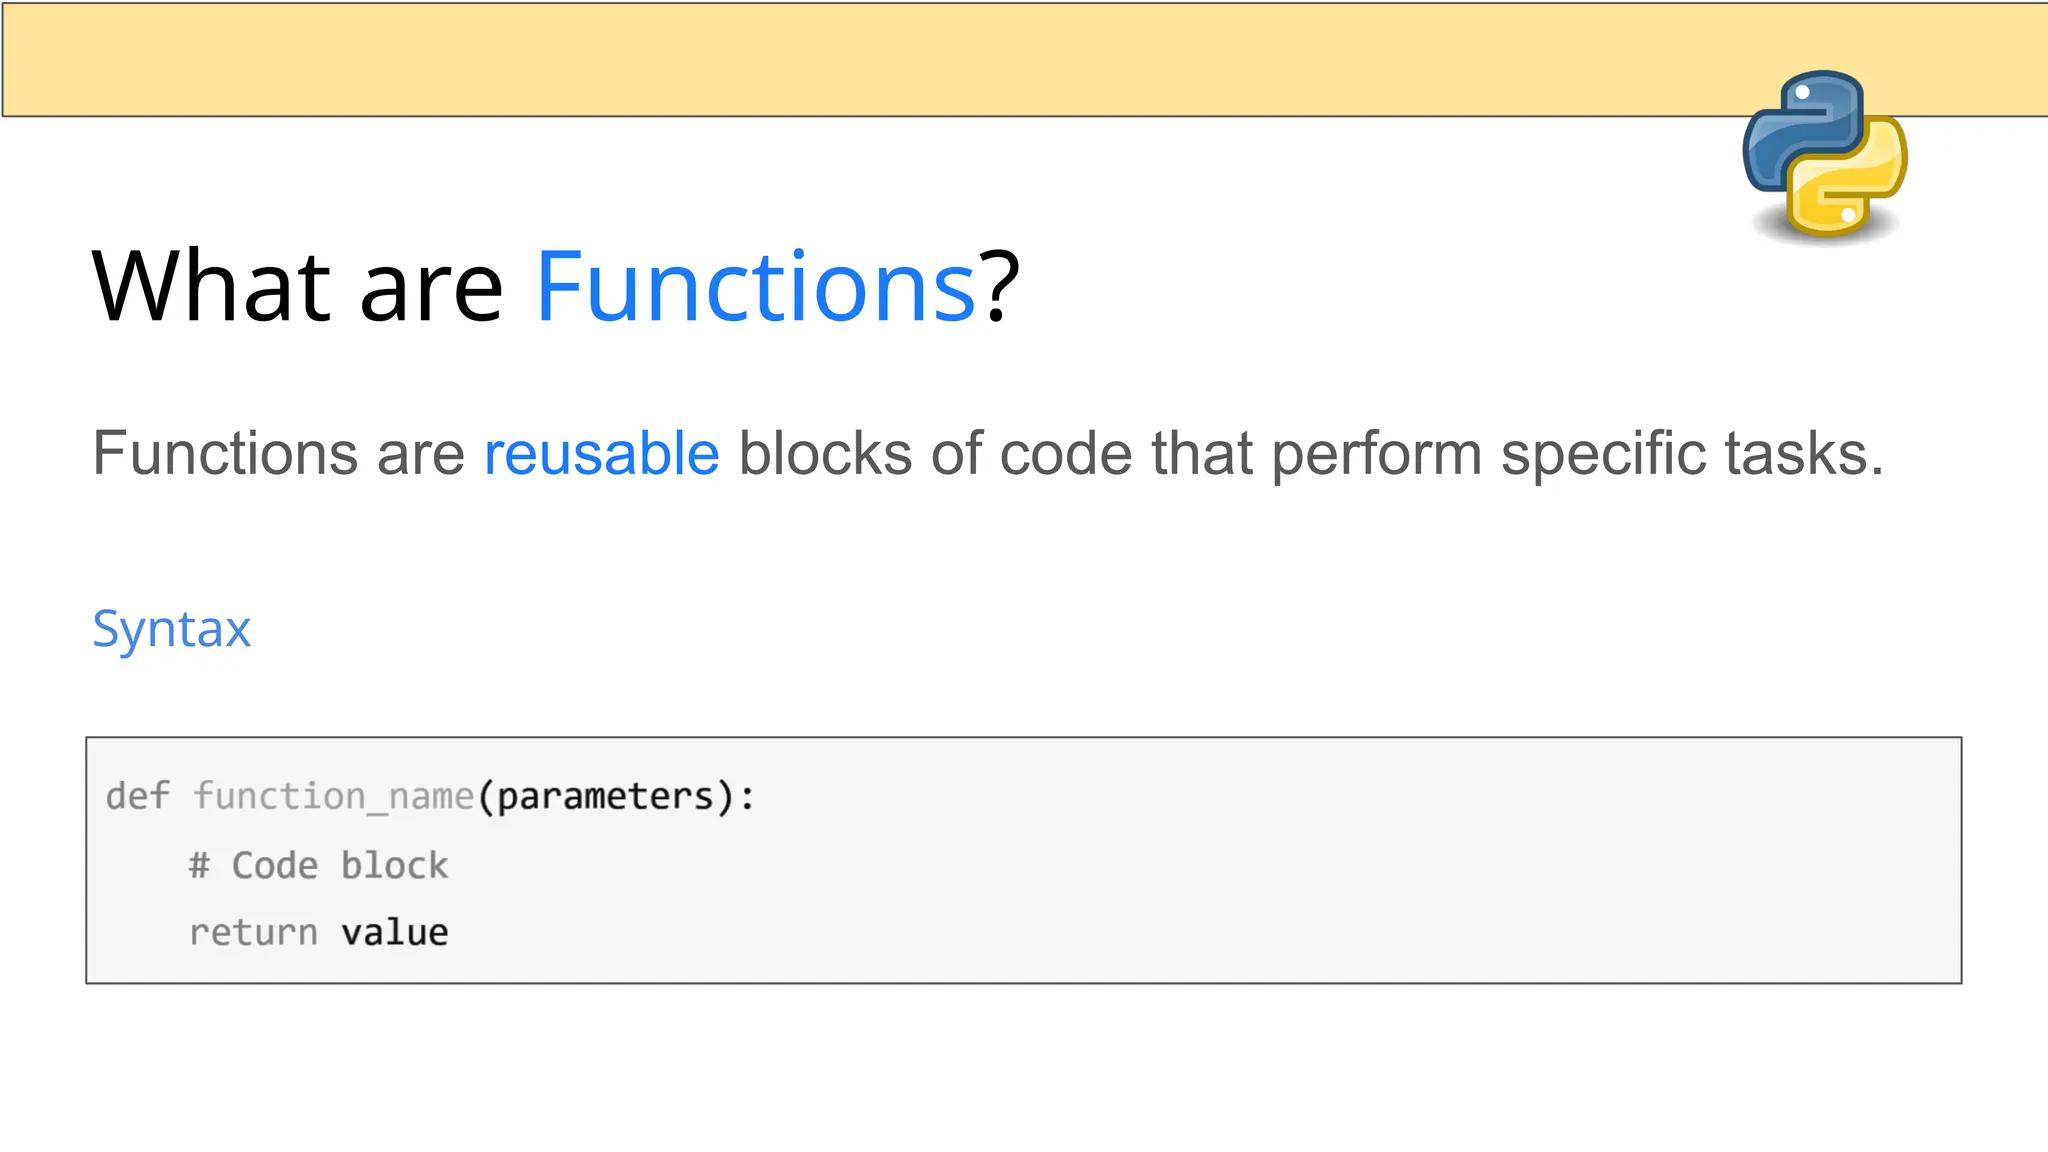Click the return keyword in code
This screenshot has width=2048, height=1152.
pos(253,933)
